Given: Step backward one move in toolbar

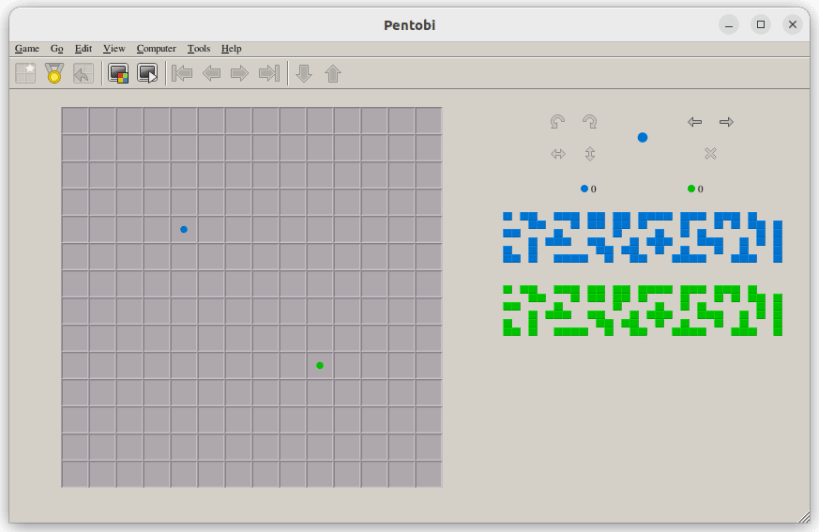Looking at the screenshot, I should coord(211,73).
